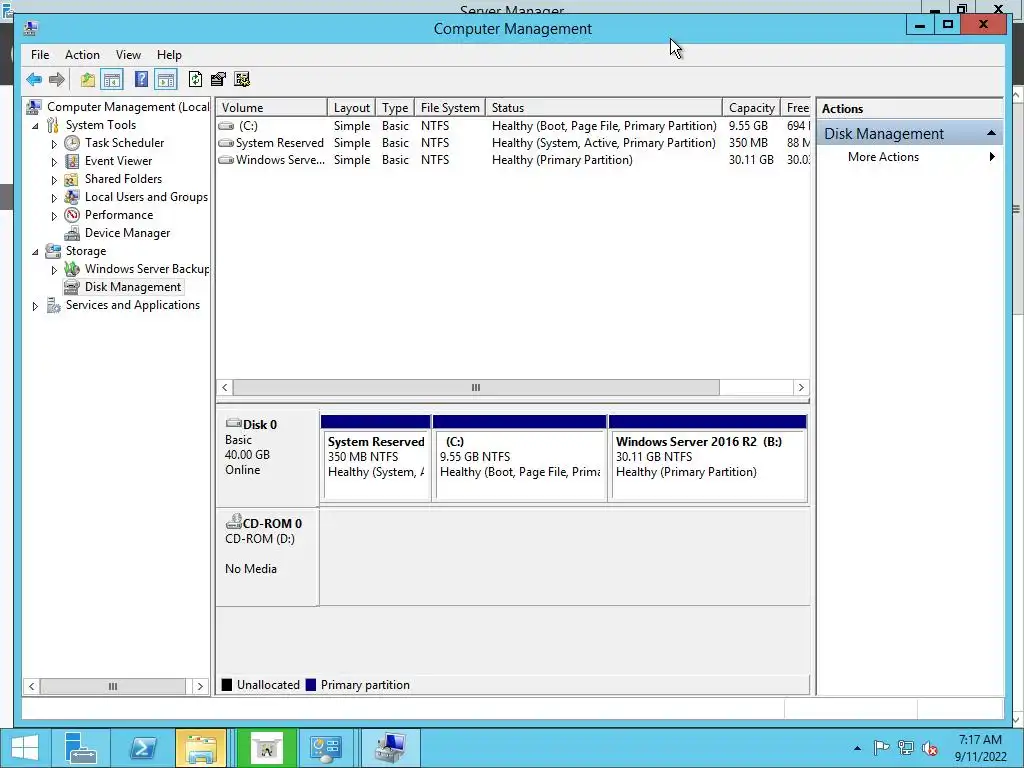
Task: Select the Windows Serve... volume row
Action: pyautogui.click(x=513, y=160)
